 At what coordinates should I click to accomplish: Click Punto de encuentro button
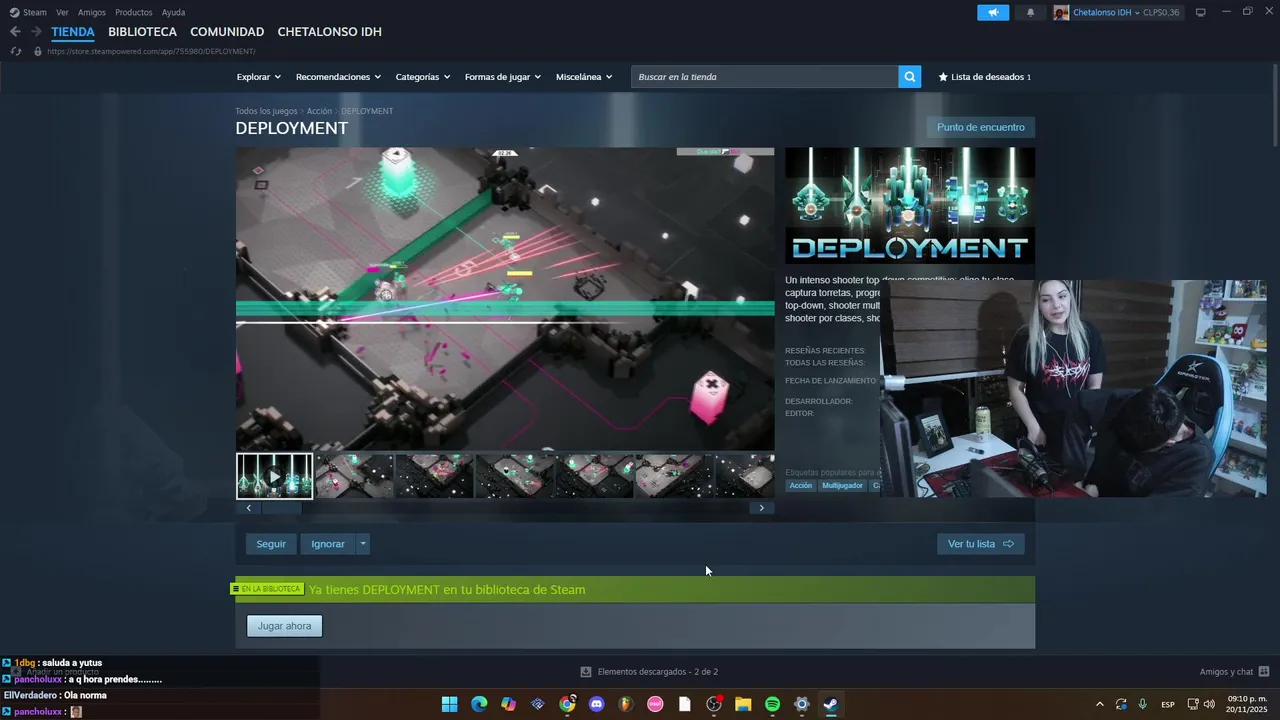pos(981,127)
